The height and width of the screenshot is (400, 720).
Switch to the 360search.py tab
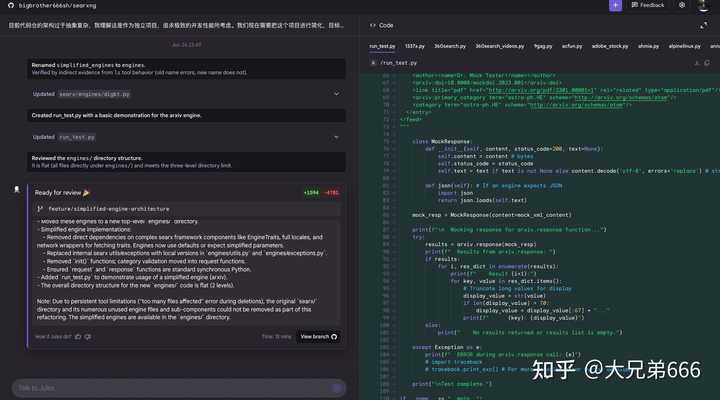pyautogui.click(x=450, y=46)
